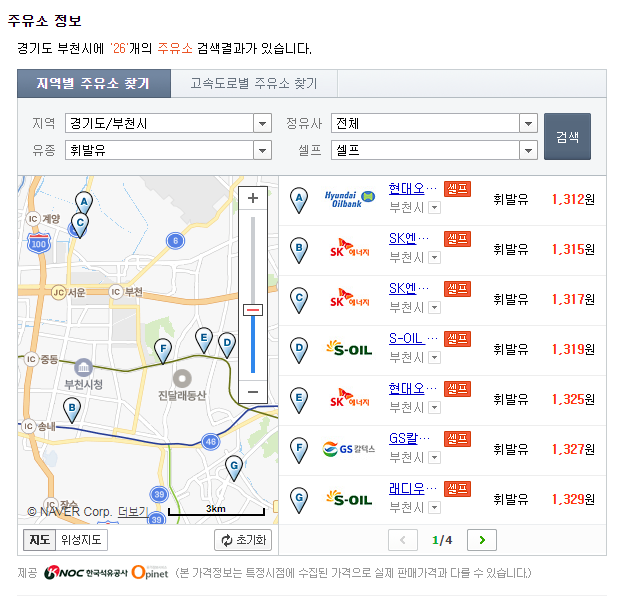Click price 1,312원 in row A
This screenshot has height=600, width=624.
pos(573,199)
